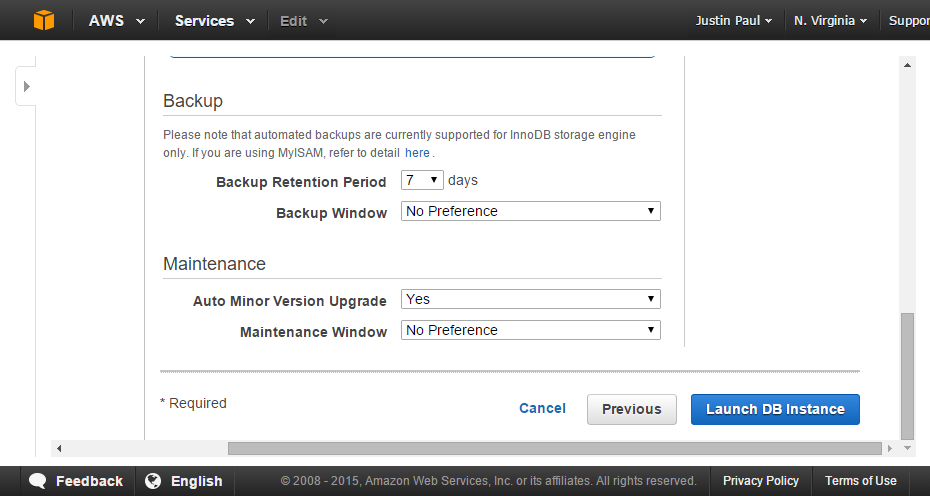Image resolution: width=930 pixels, height=496 pixels.
Task: Click the 'Backup Retention Period' label
Action: (301, 182)
